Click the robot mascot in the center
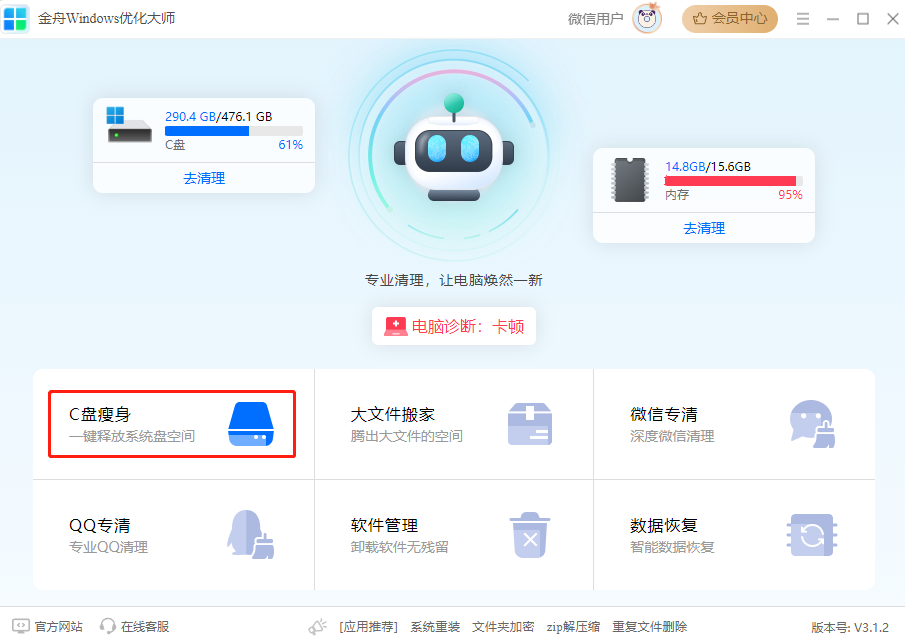This screenshot has height=643, width=905. click(452, 150)
